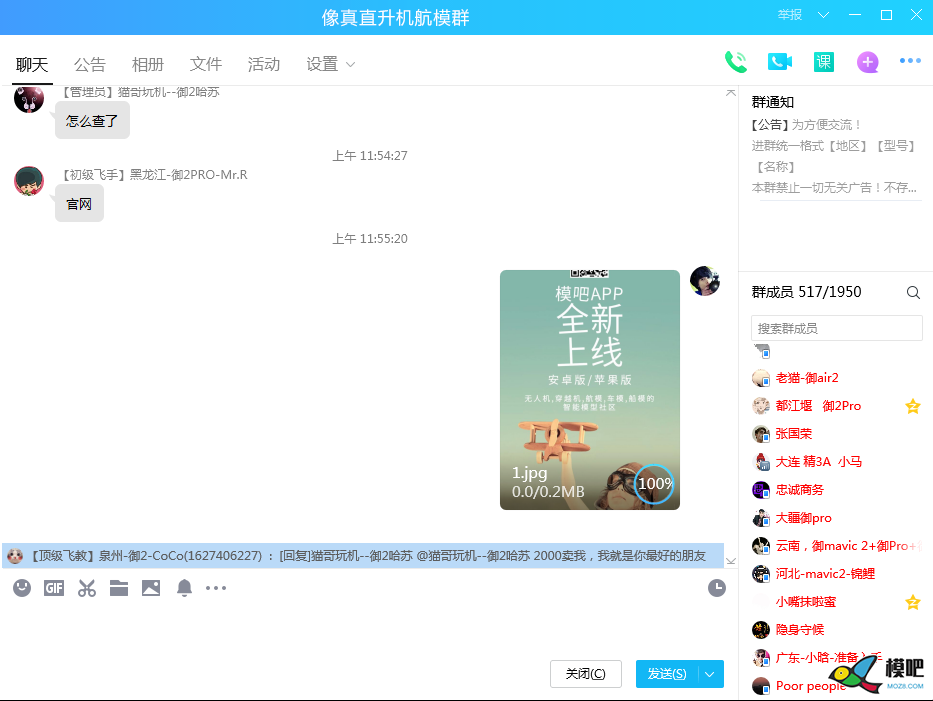The image size is (933, 701).
Task: Click avatar in the reply notification bar
Action: coord(15,556)
